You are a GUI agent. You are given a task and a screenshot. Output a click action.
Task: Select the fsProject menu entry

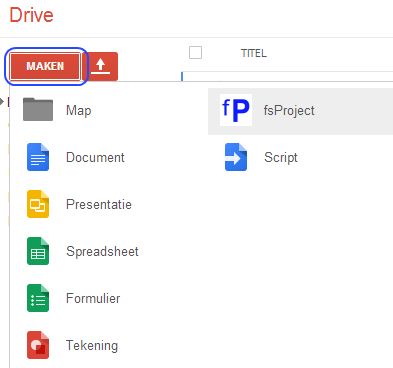tap(300, 111)
